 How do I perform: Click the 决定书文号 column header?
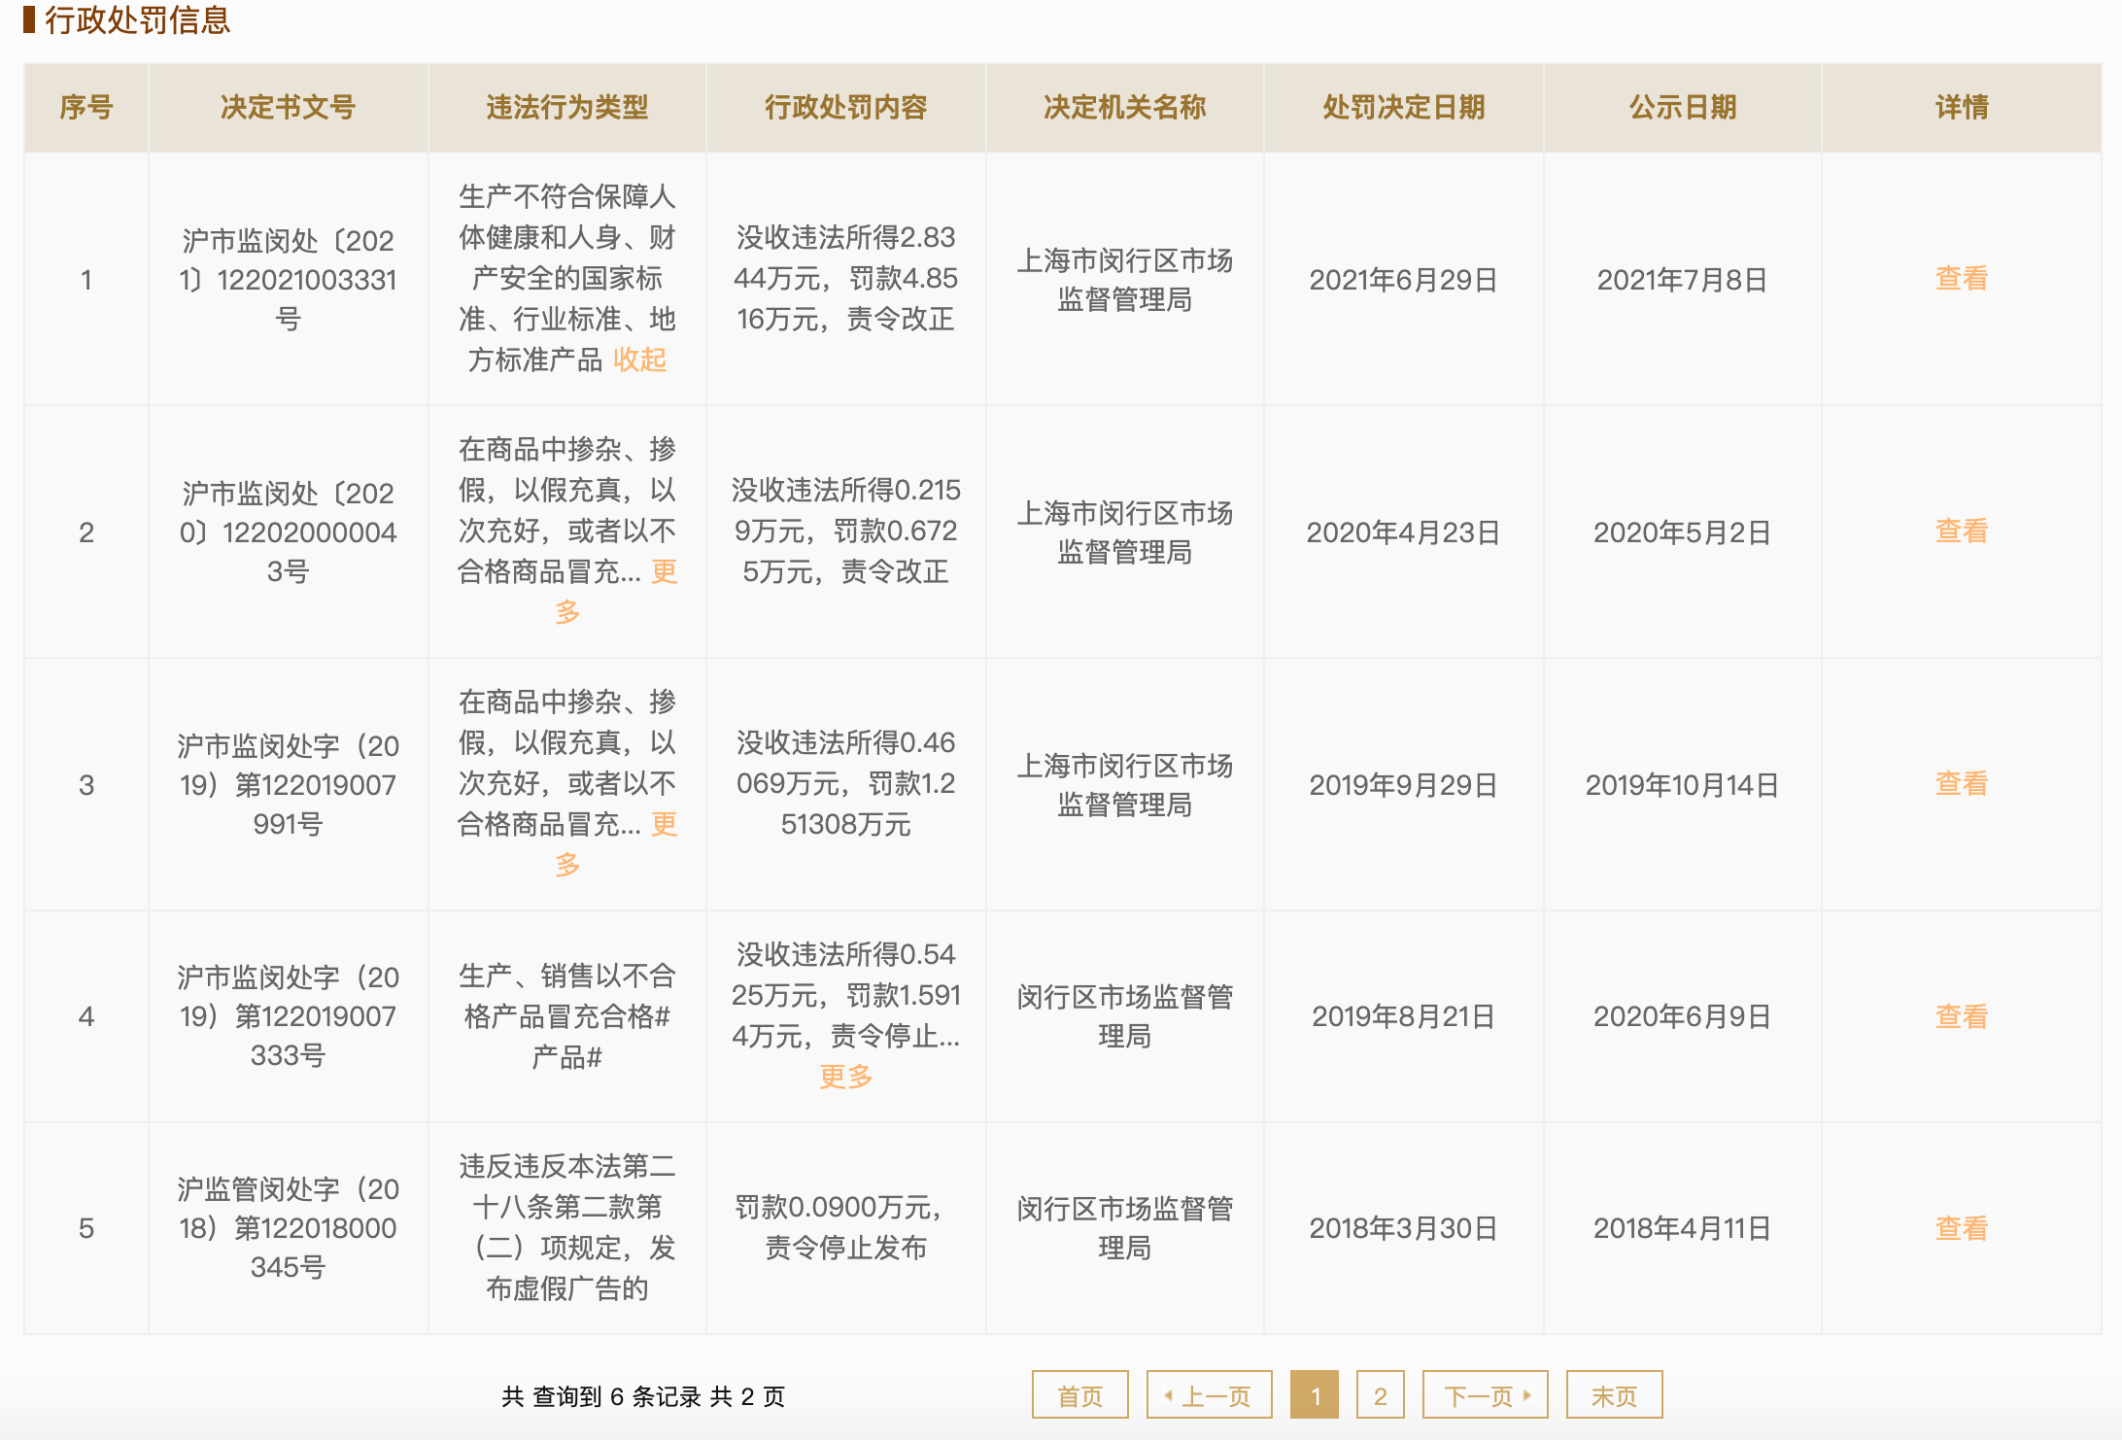click(288, 108)
